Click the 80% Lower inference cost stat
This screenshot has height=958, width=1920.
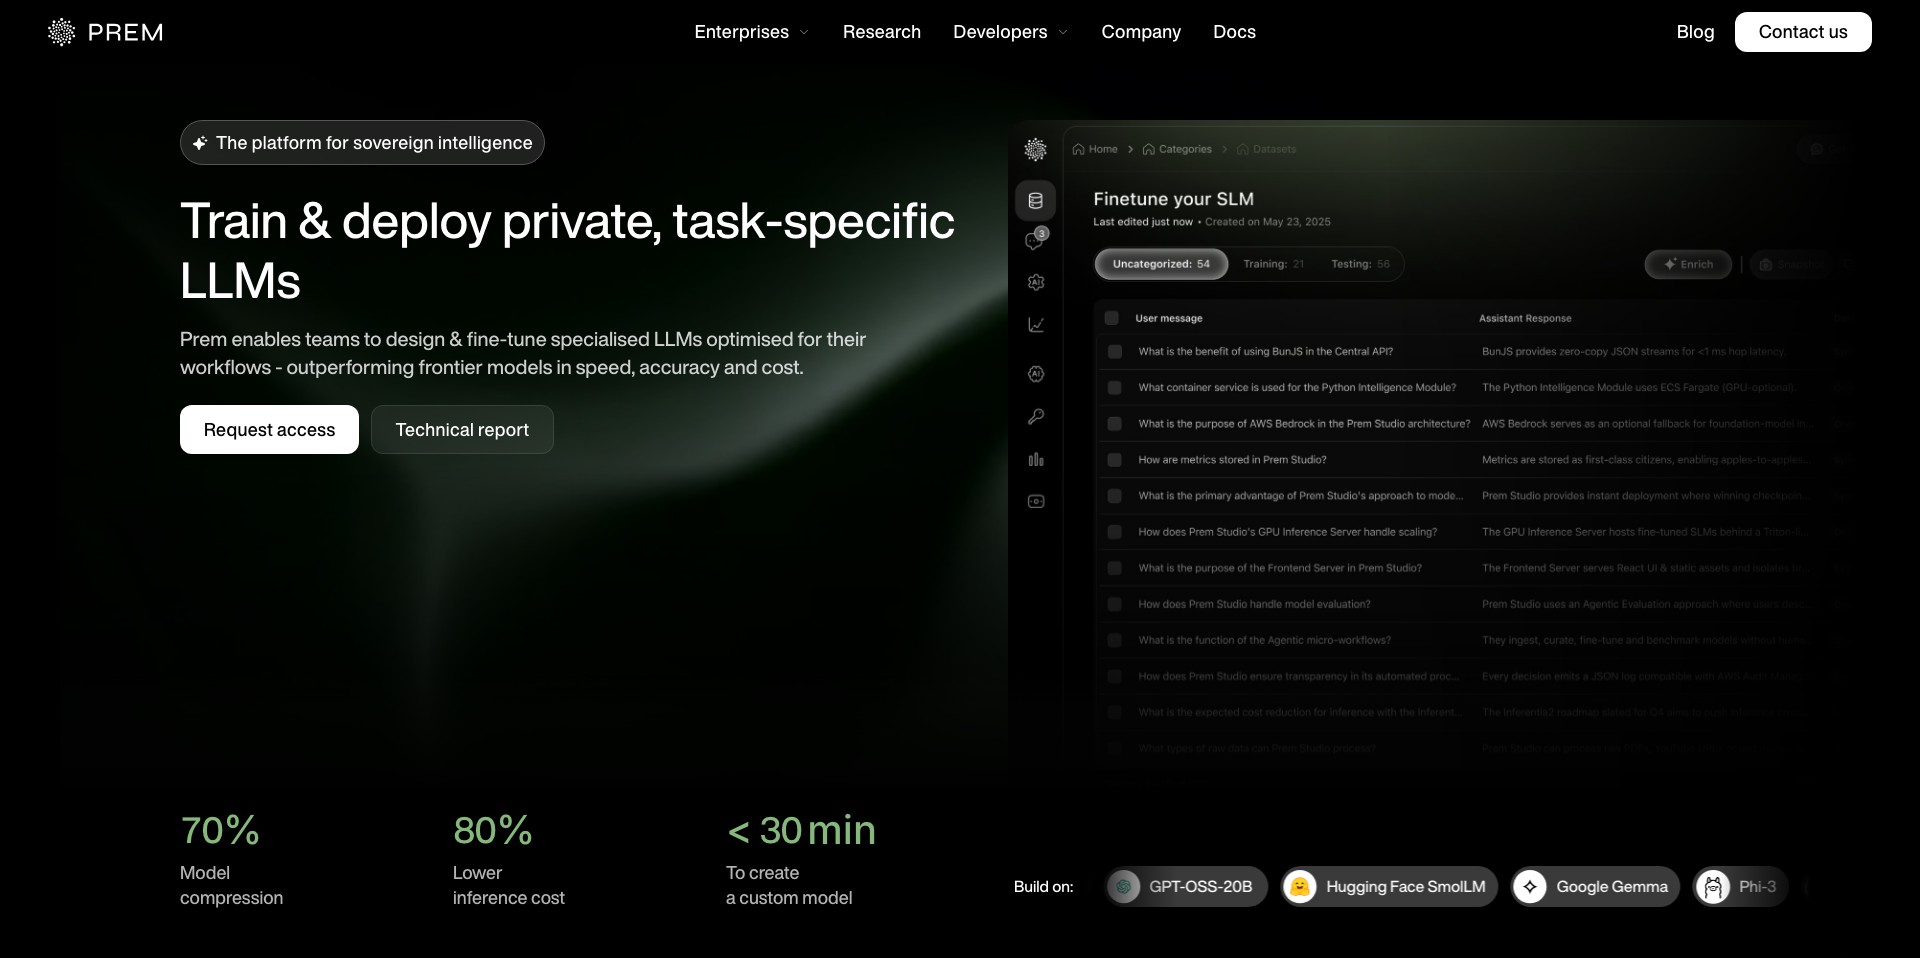pyautogui.click(x=508, y=860)
